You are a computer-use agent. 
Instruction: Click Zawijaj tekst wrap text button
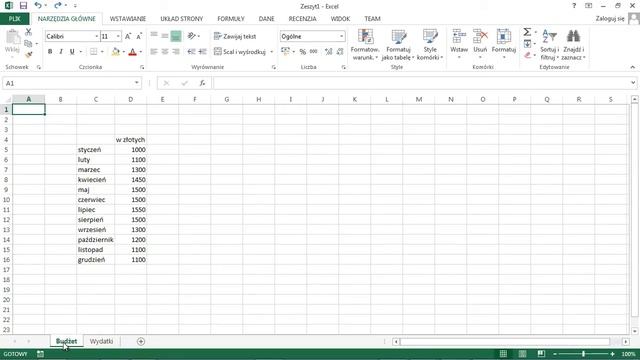[x=235, y=36]
